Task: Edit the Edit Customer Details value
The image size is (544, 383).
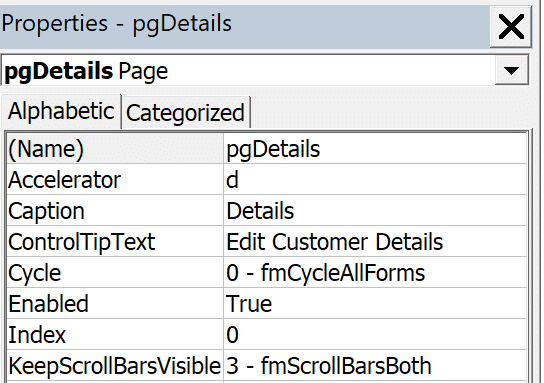Action: pyautogui.click(x=375, y=242)
